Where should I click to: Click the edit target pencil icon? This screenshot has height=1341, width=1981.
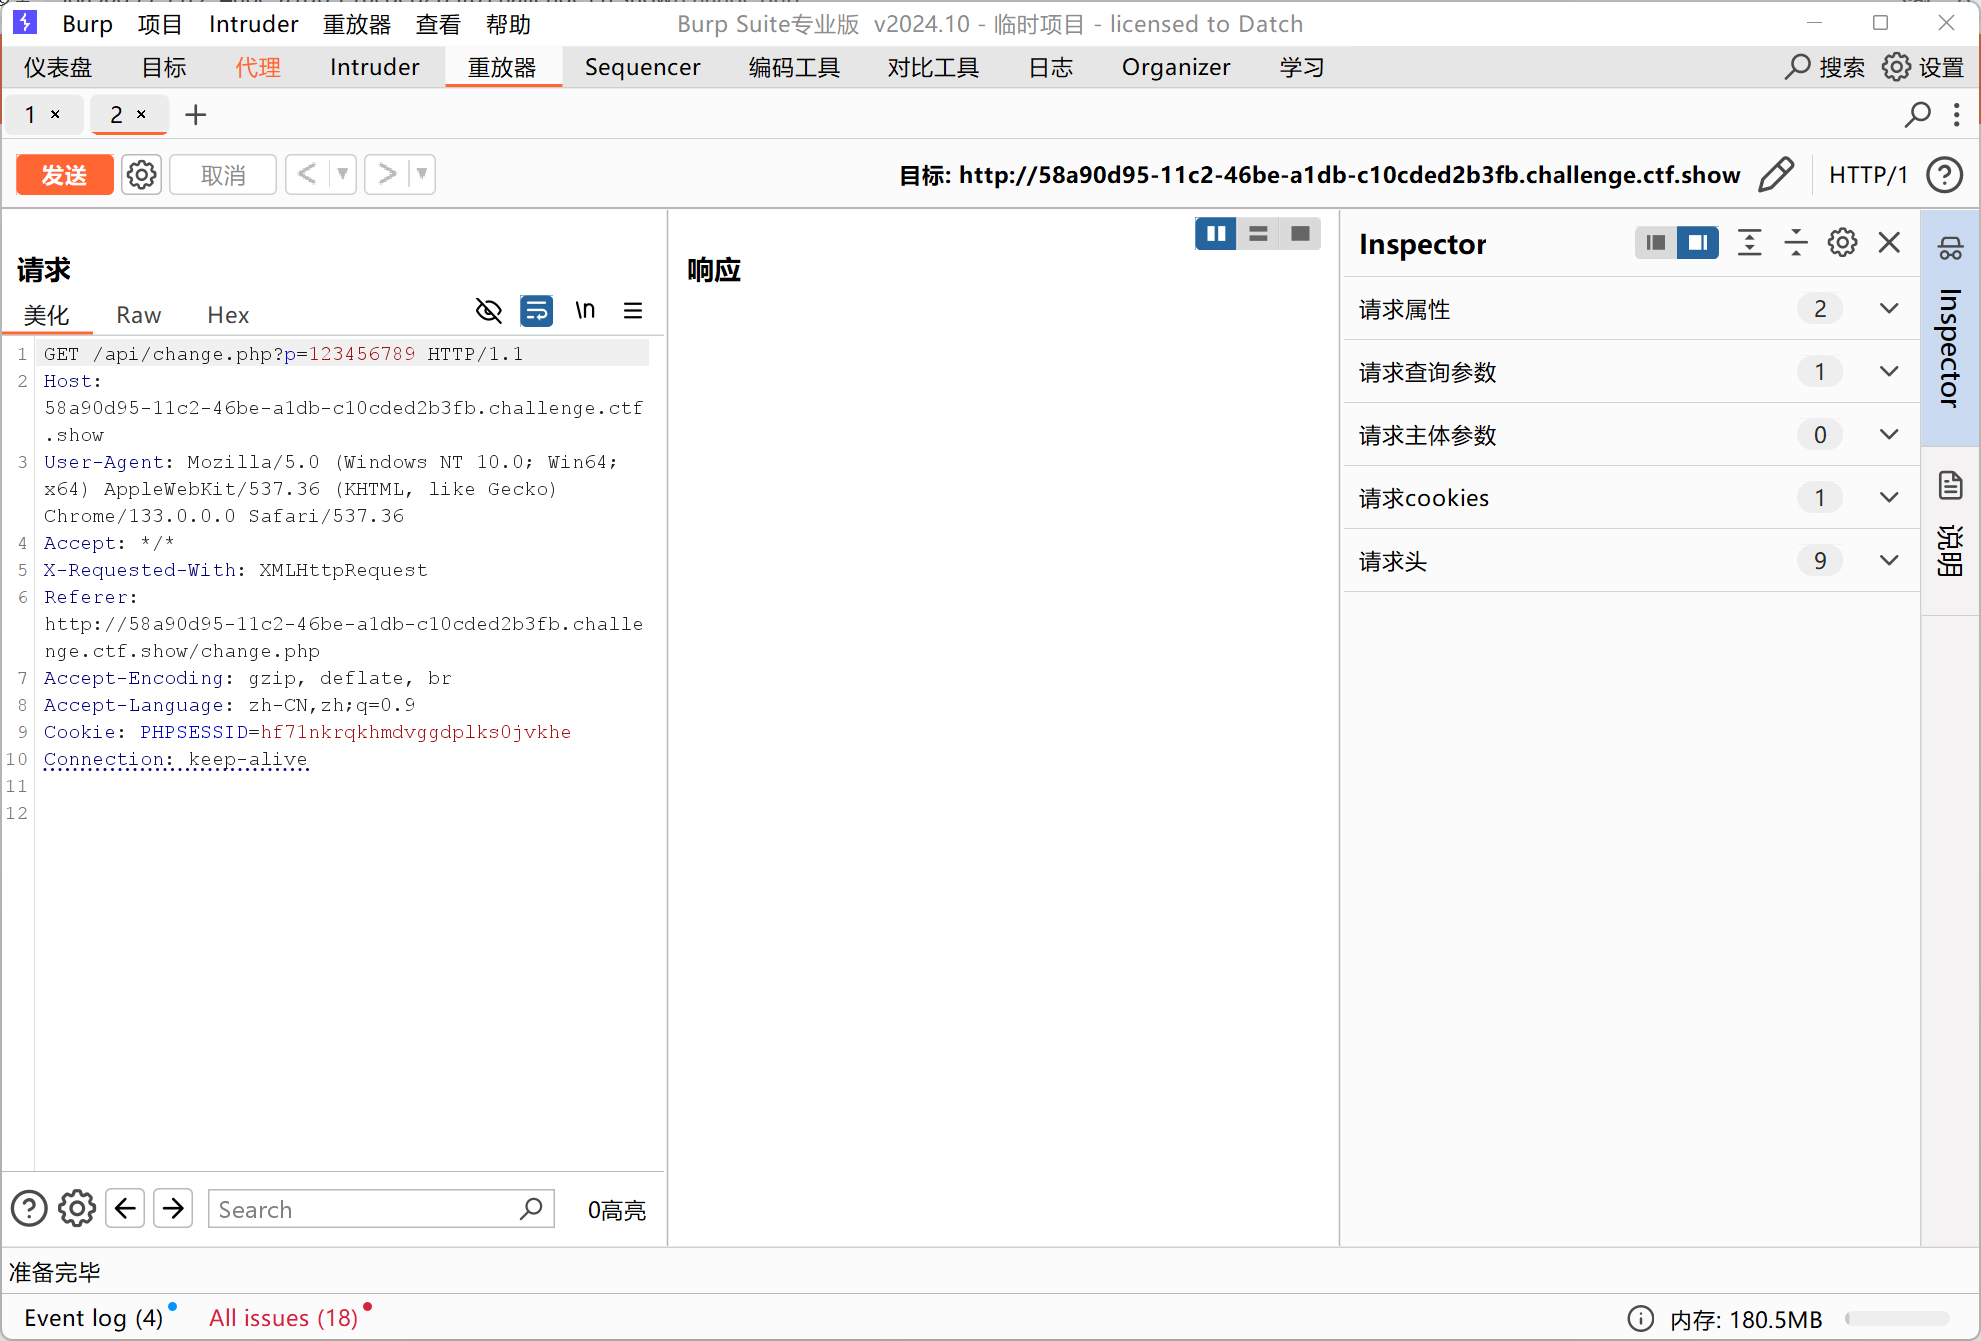(1776, 175)
